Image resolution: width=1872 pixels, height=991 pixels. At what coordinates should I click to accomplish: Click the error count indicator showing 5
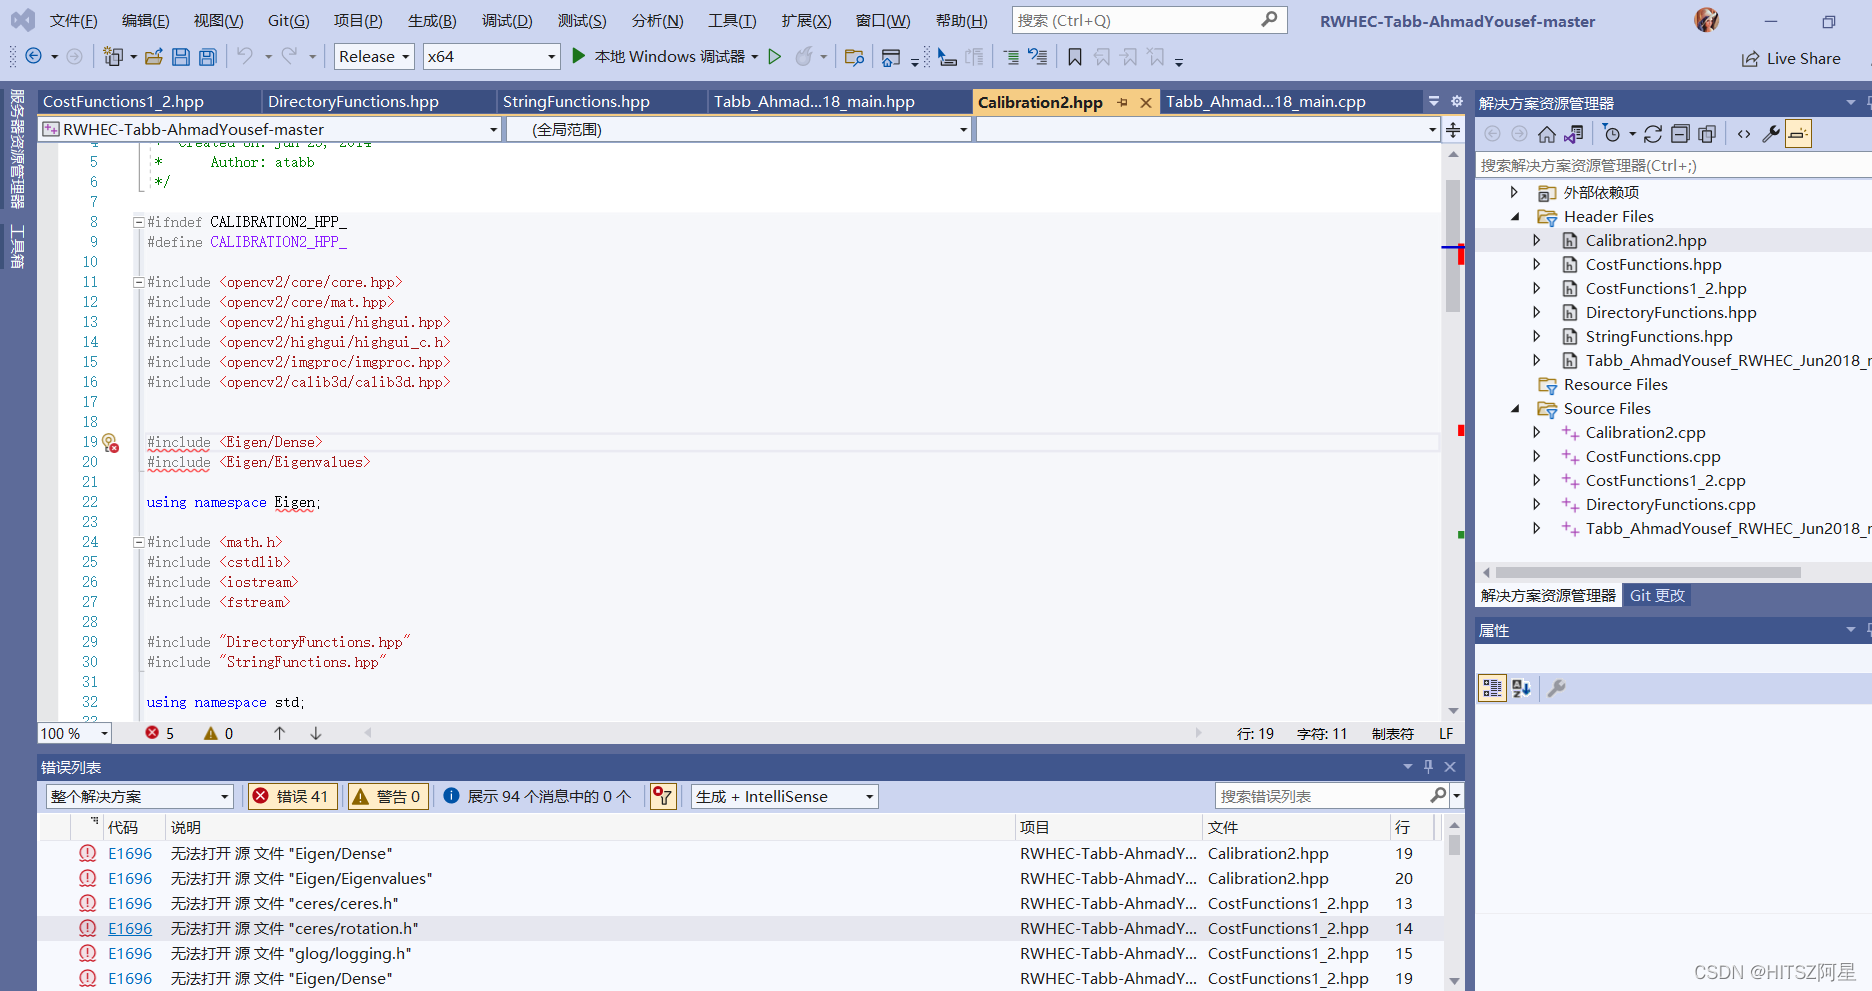(x=160, y=733)
